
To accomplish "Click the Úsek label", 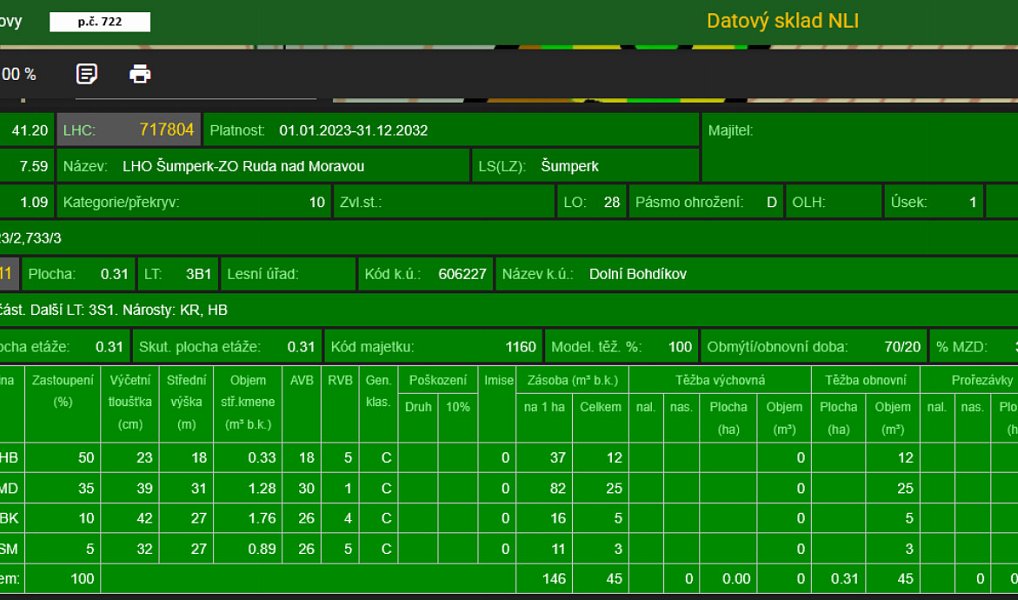I will (x=907, y=202).
